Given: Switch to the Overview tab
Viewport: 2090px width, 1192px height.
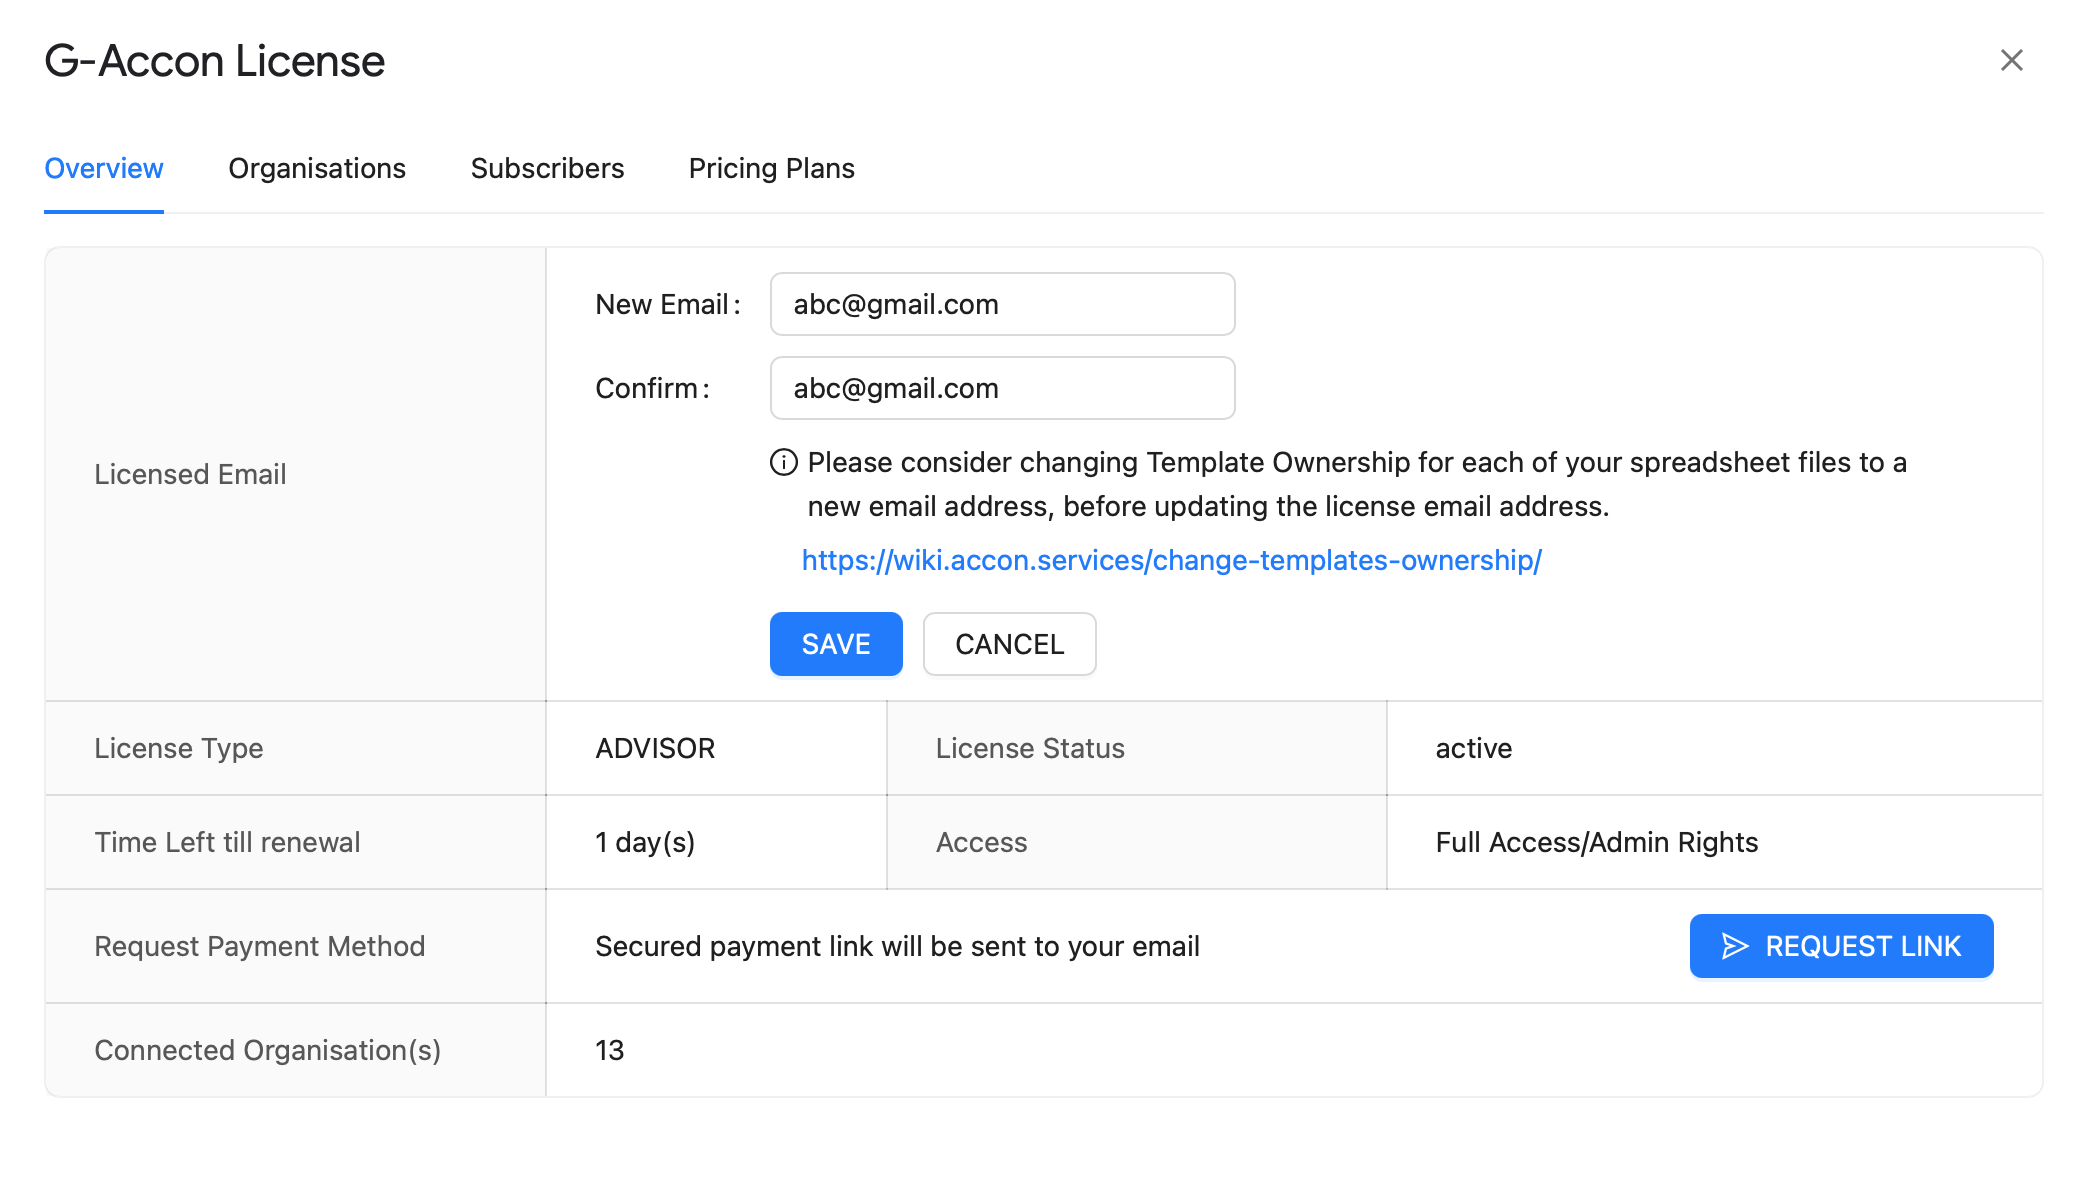Looking at the screenshot, I should click(x=104, y=168).
